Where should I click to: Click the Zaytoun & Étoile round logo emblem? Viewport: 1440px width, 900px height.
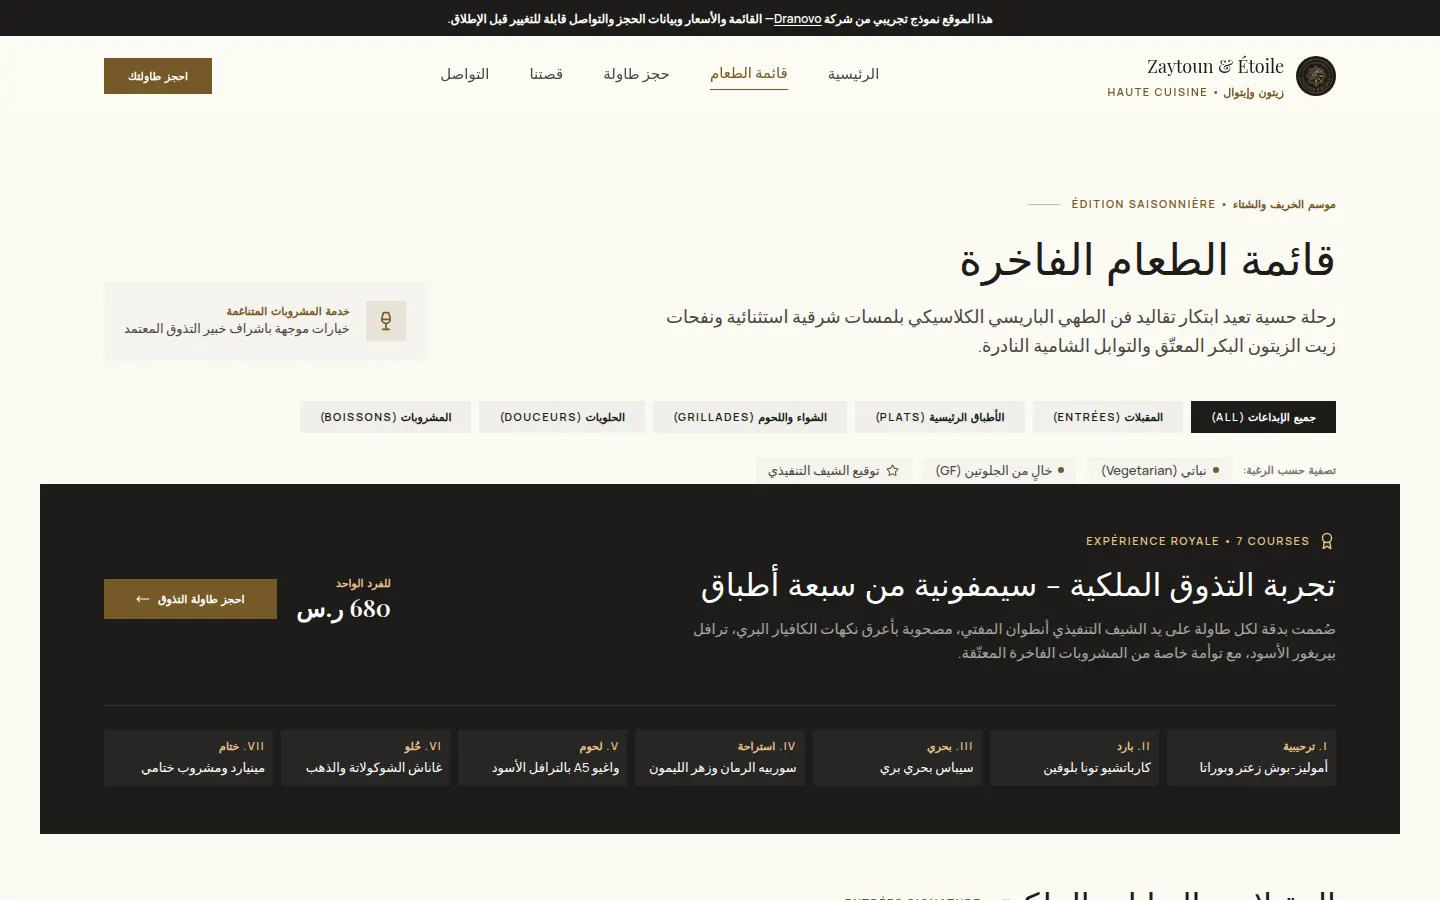point(1316,76)
